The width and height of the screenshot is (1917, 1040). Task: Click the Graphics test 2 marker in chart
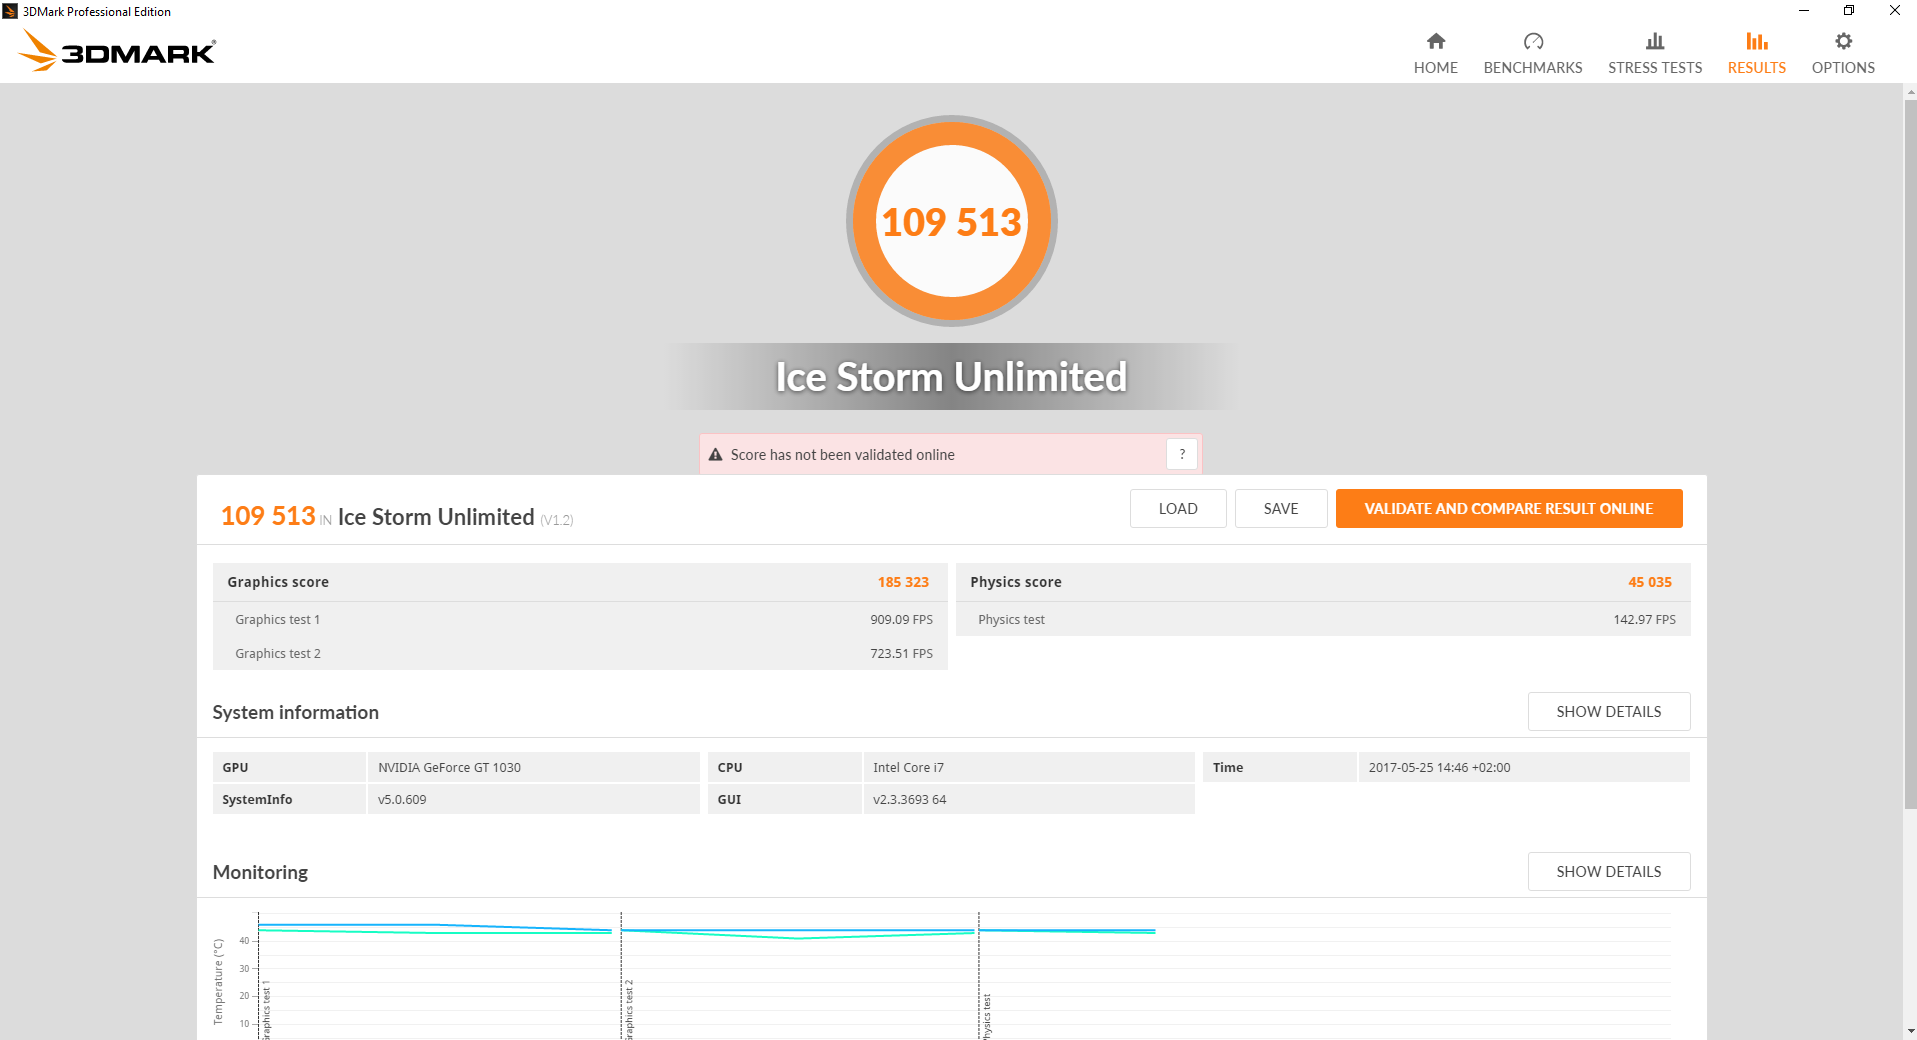coord(629,1010)
